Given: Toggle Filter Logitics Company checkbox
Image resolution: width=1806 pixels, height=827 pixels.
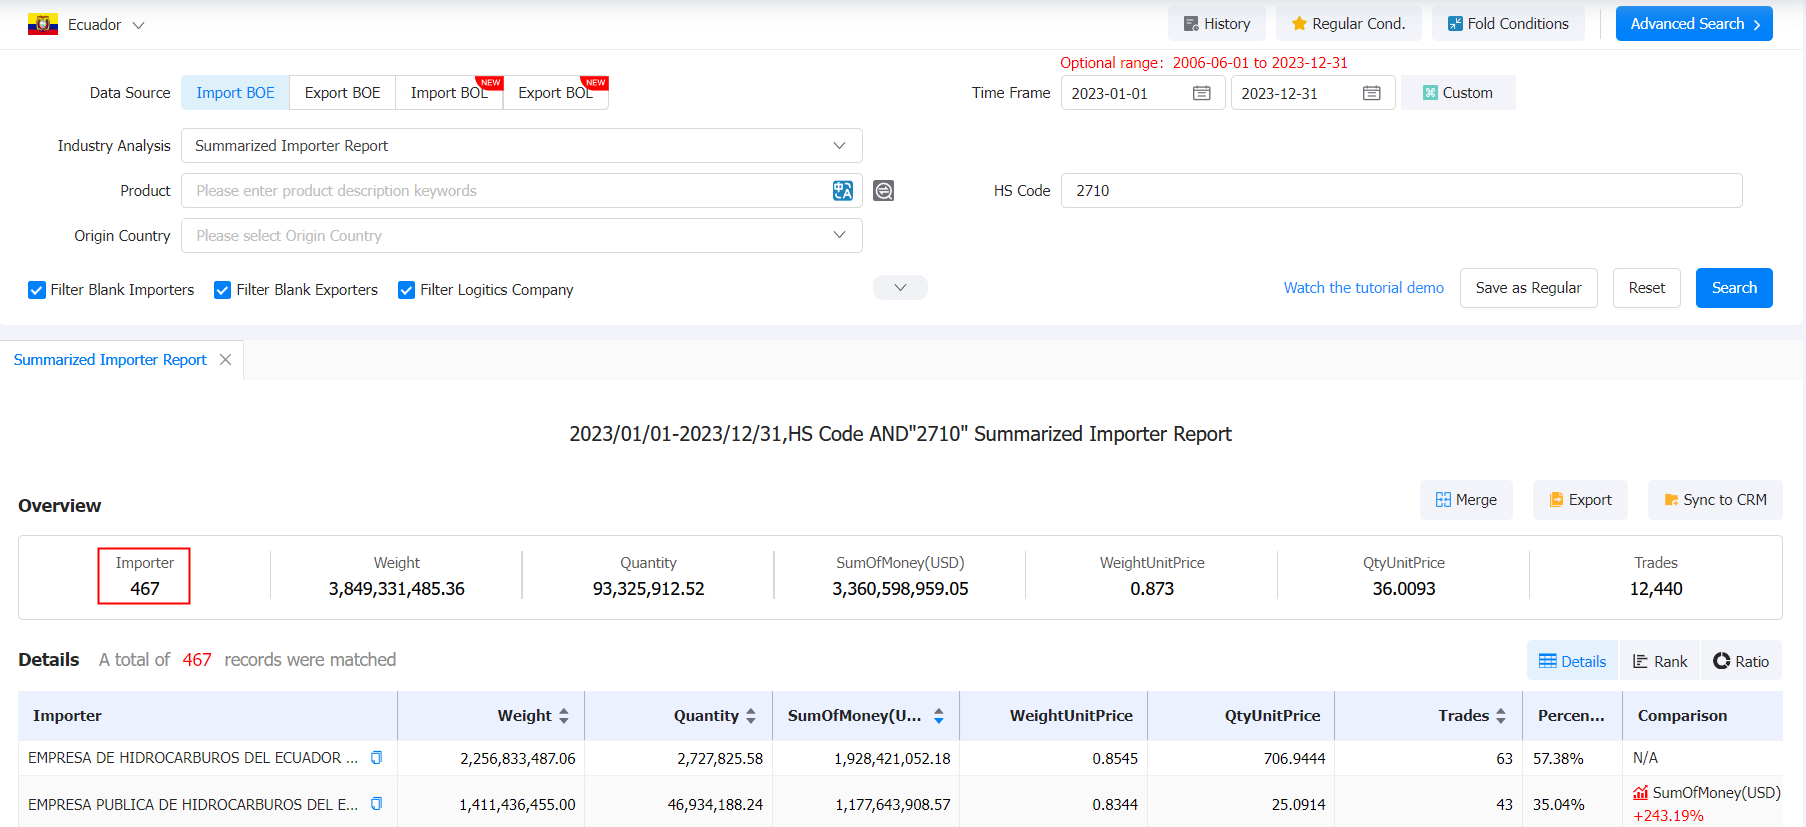Looking at the screenshot, I should (x=407, y=290).
